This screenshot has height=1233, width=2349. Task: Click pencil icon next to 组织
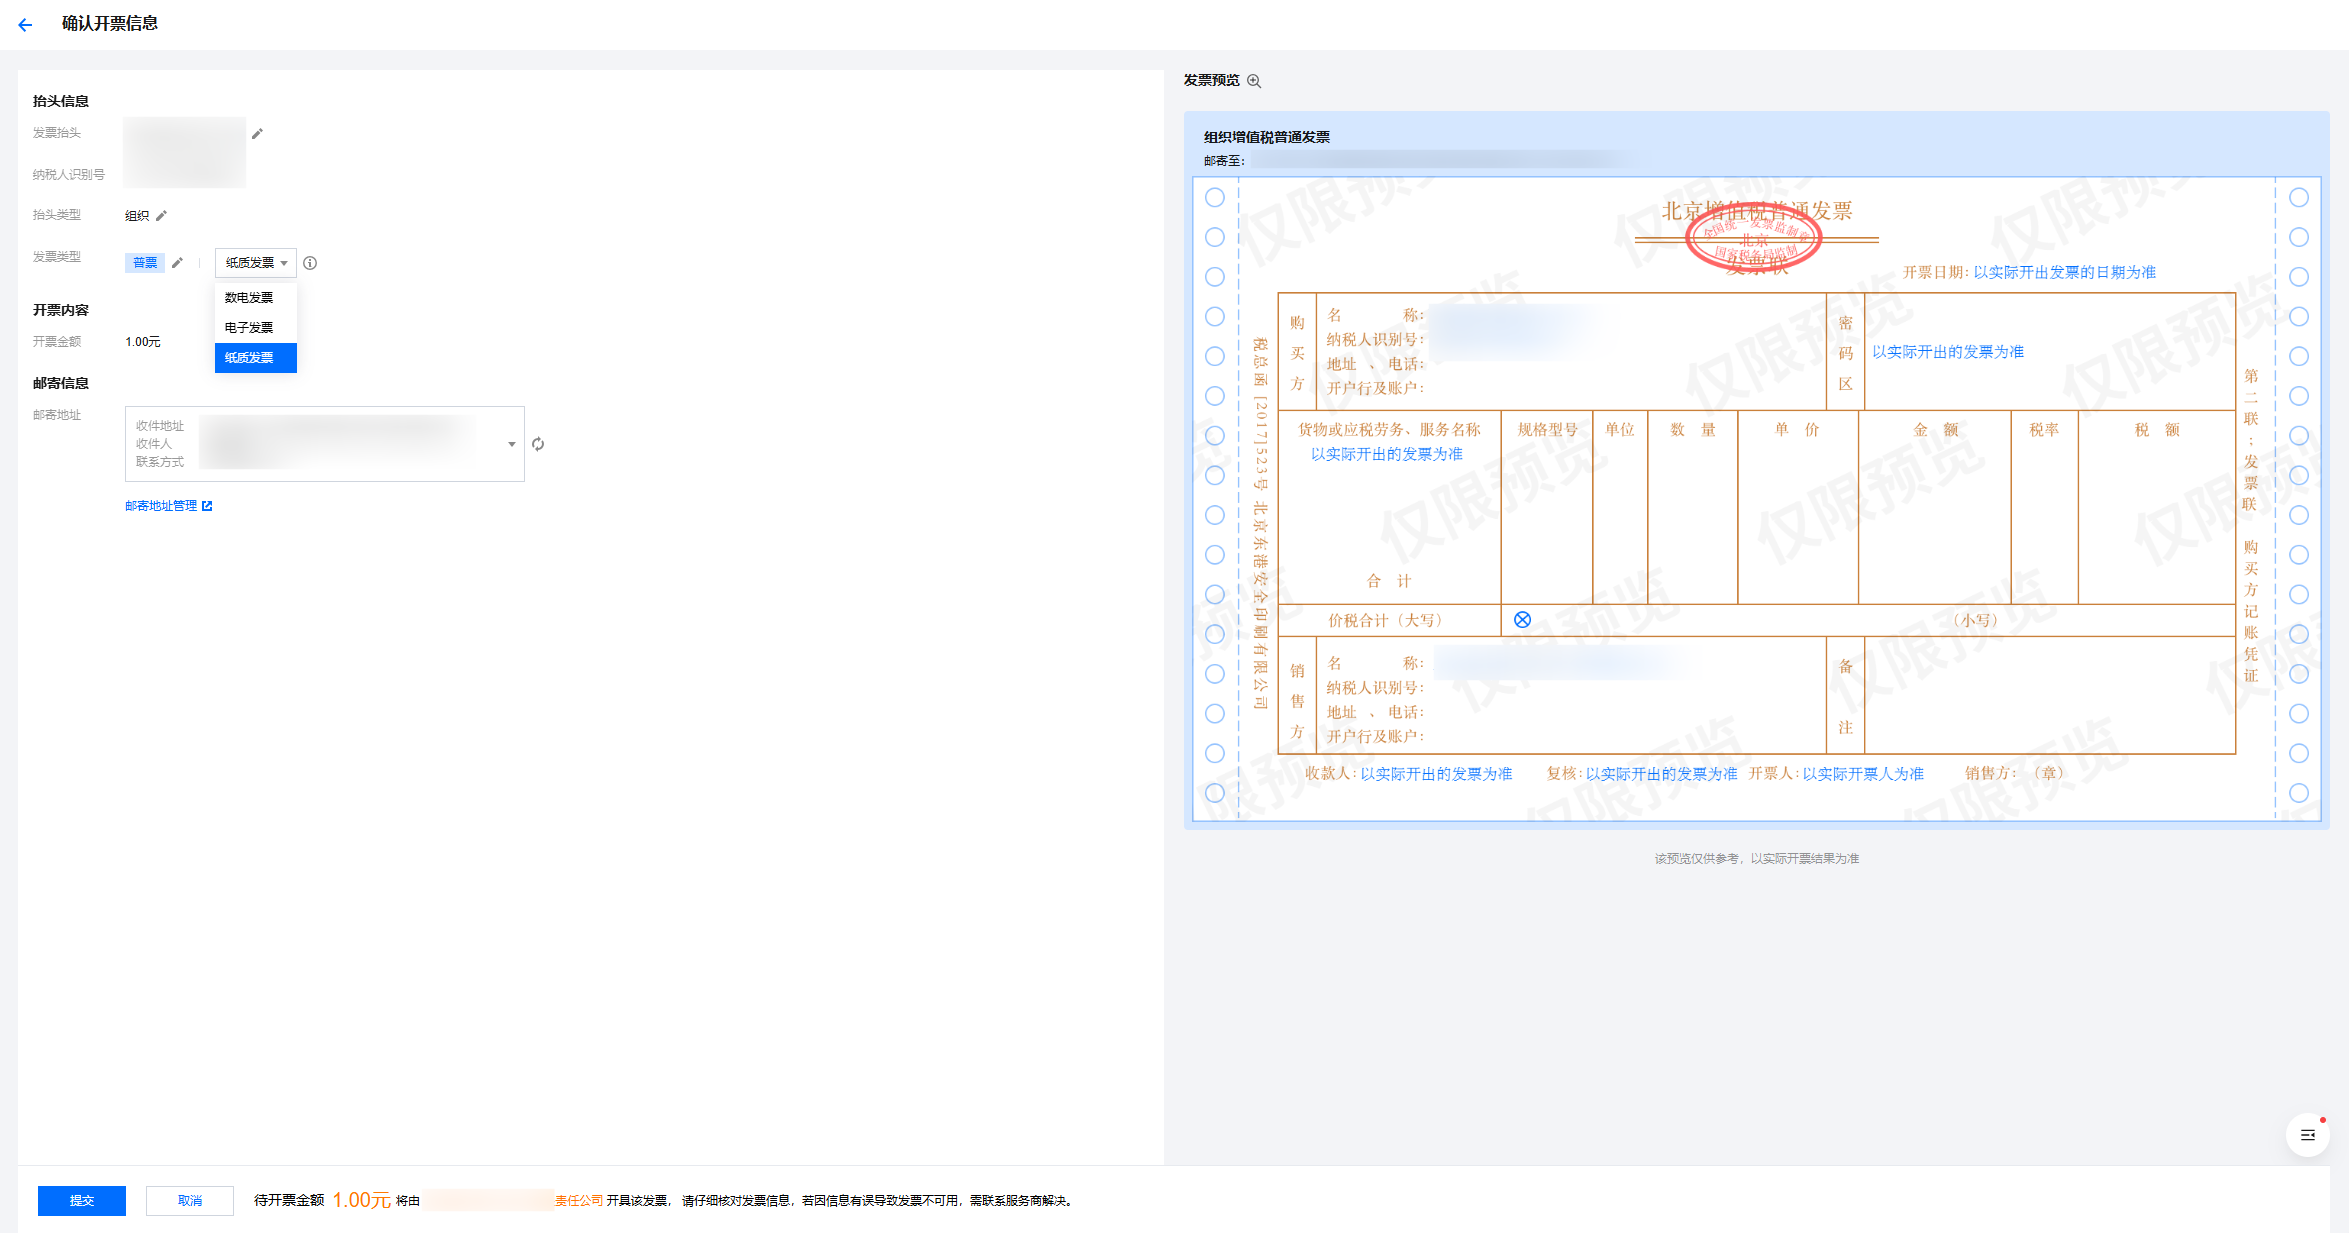[162, 216]
